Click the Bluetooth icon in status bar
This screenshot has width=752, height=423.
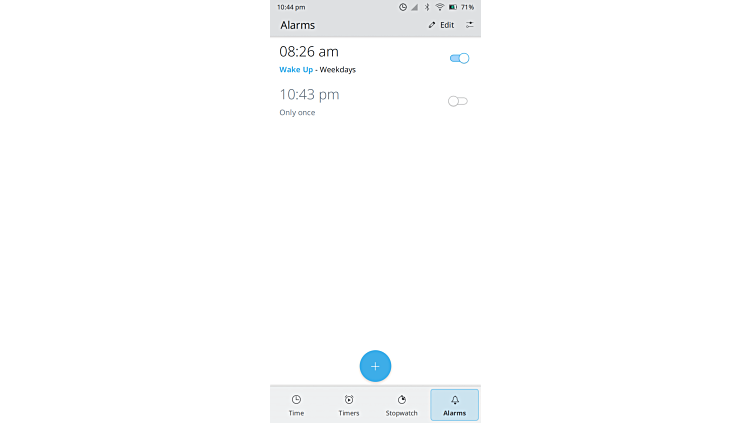point(427,7)
